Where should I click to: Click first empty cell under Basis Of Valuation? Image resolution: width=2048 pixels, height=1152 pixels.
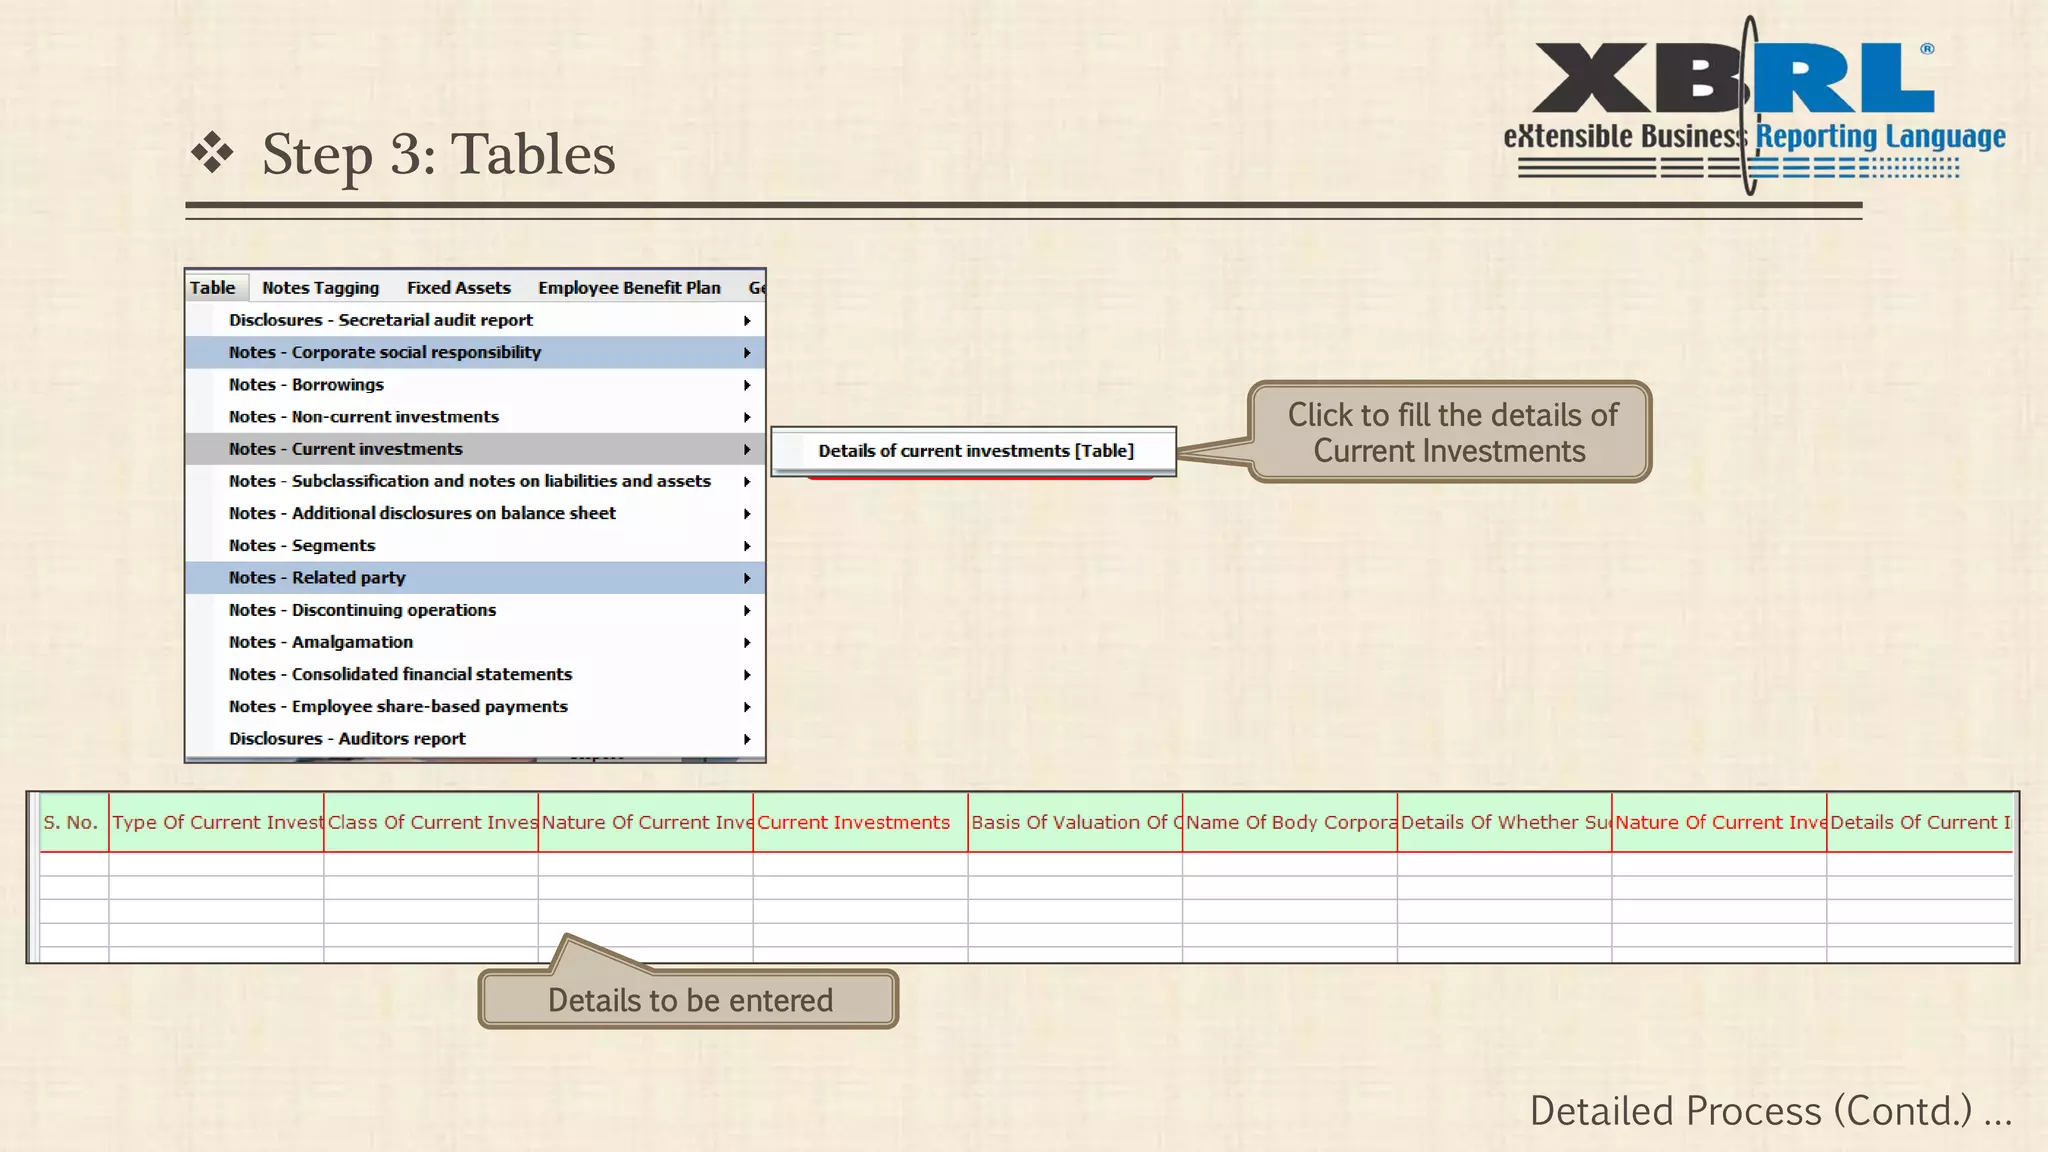1075,864
